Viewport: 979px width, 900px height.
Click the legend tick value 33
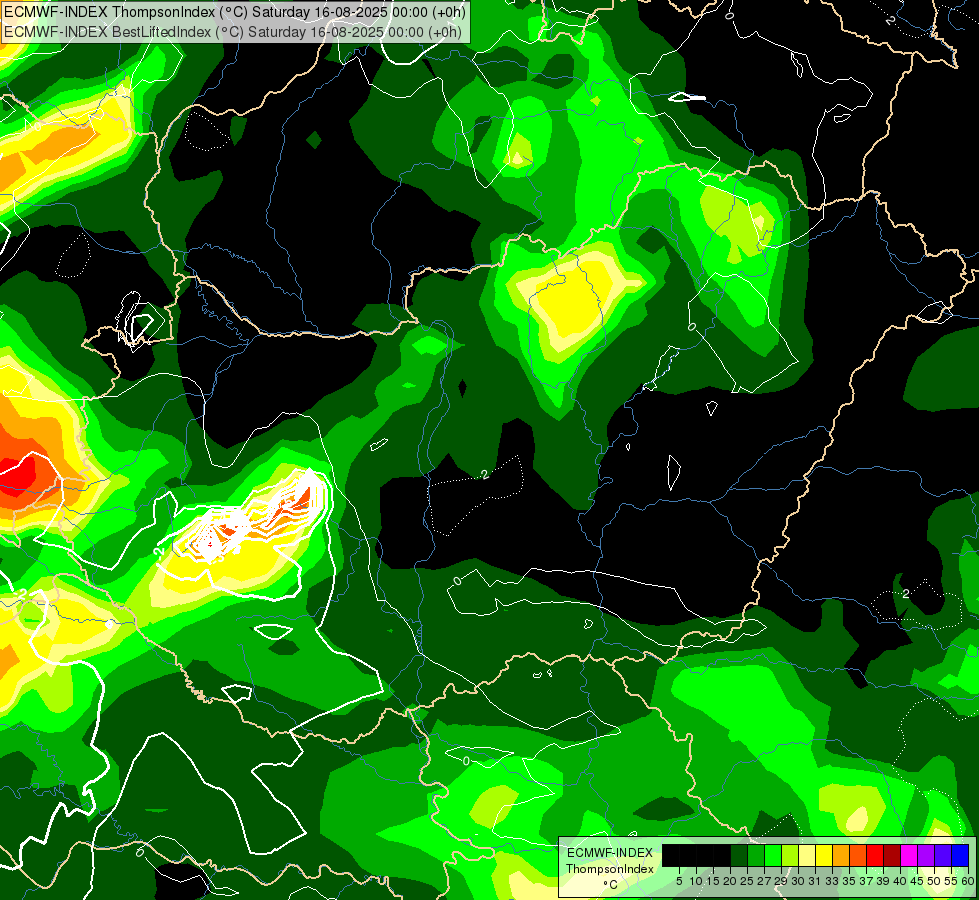(832, 881)
